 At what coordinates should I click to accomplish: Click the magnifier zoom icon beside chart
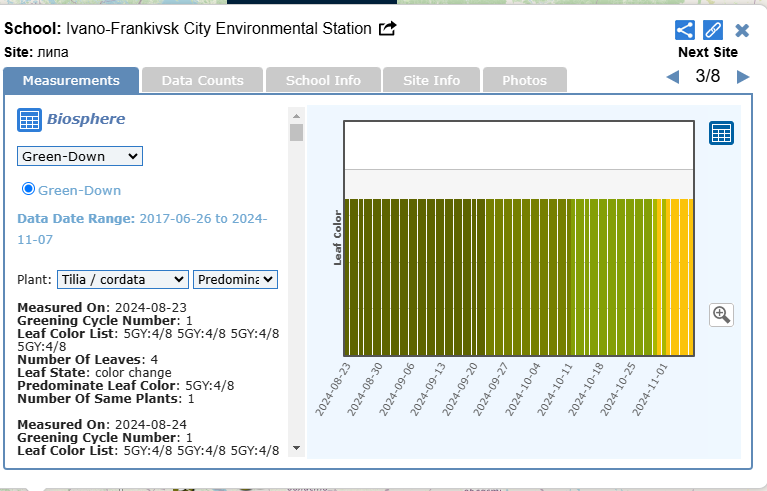pos(721,315)
